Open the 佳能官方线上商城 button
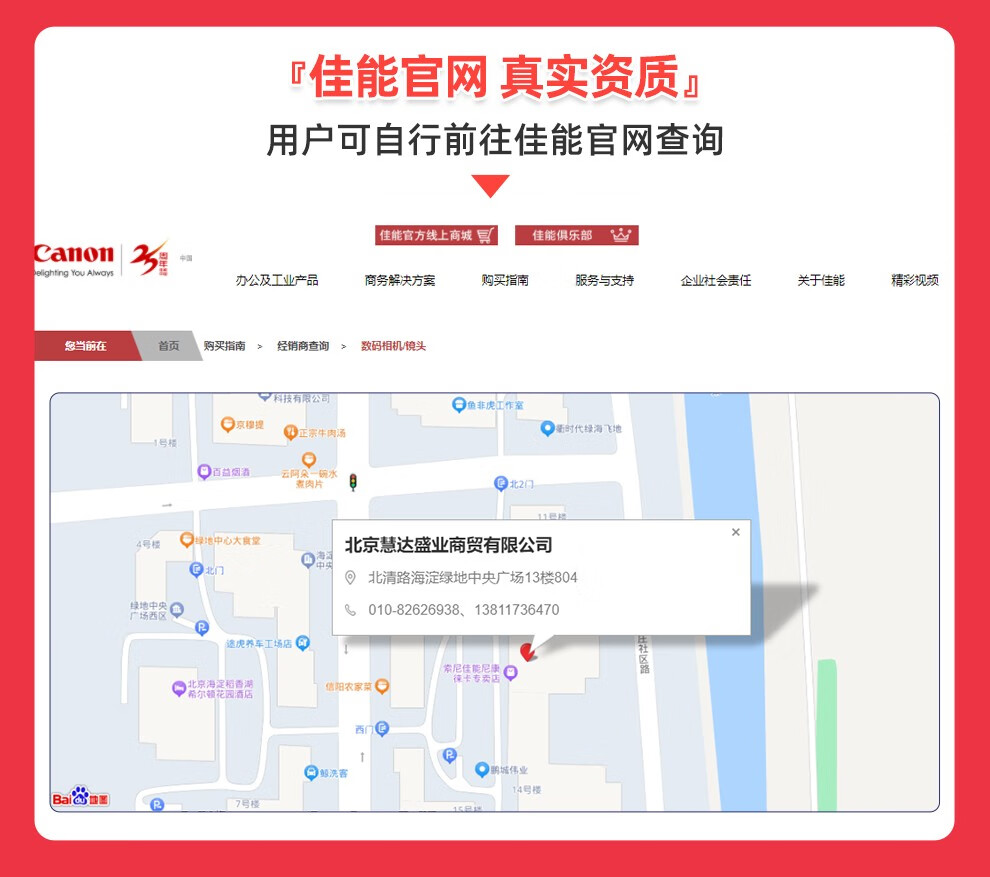The width and height of the screenshot is (990, 877). pyautogui.click(x=436, y=236)
